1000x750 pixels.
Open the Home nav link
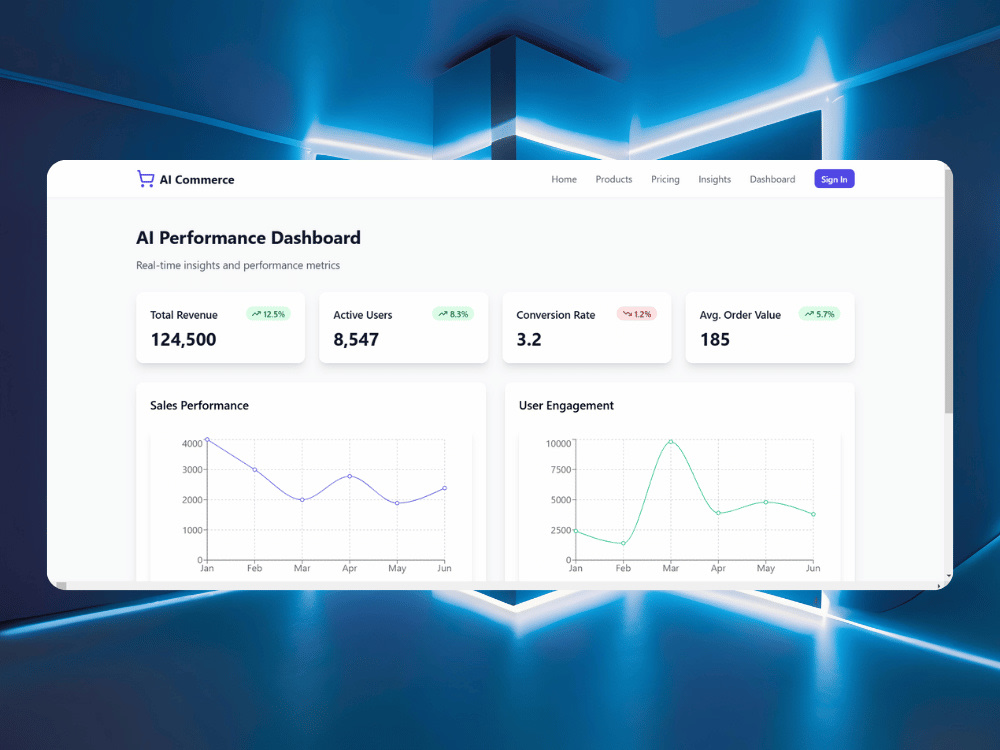tap(564, 179)
